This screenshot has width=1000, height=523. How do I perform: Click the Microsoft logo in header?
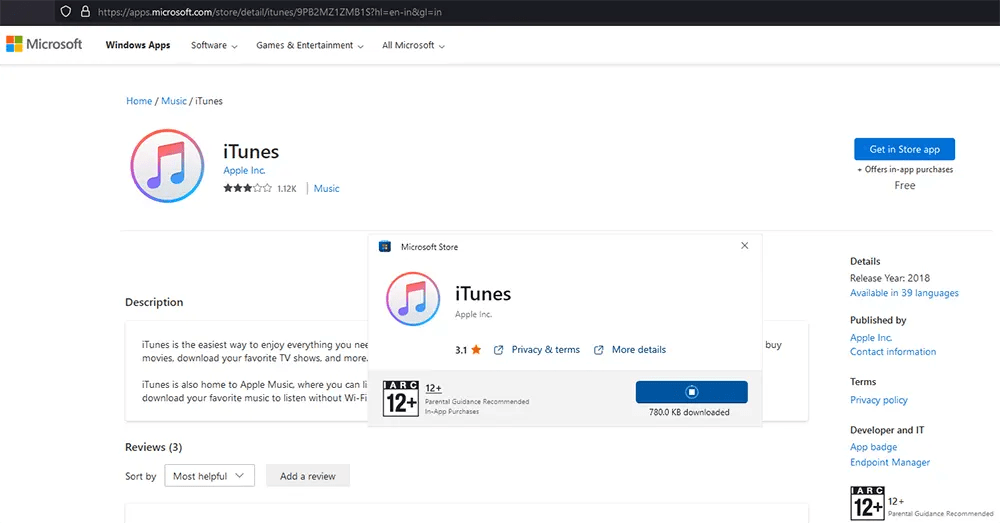click(44, 44)
